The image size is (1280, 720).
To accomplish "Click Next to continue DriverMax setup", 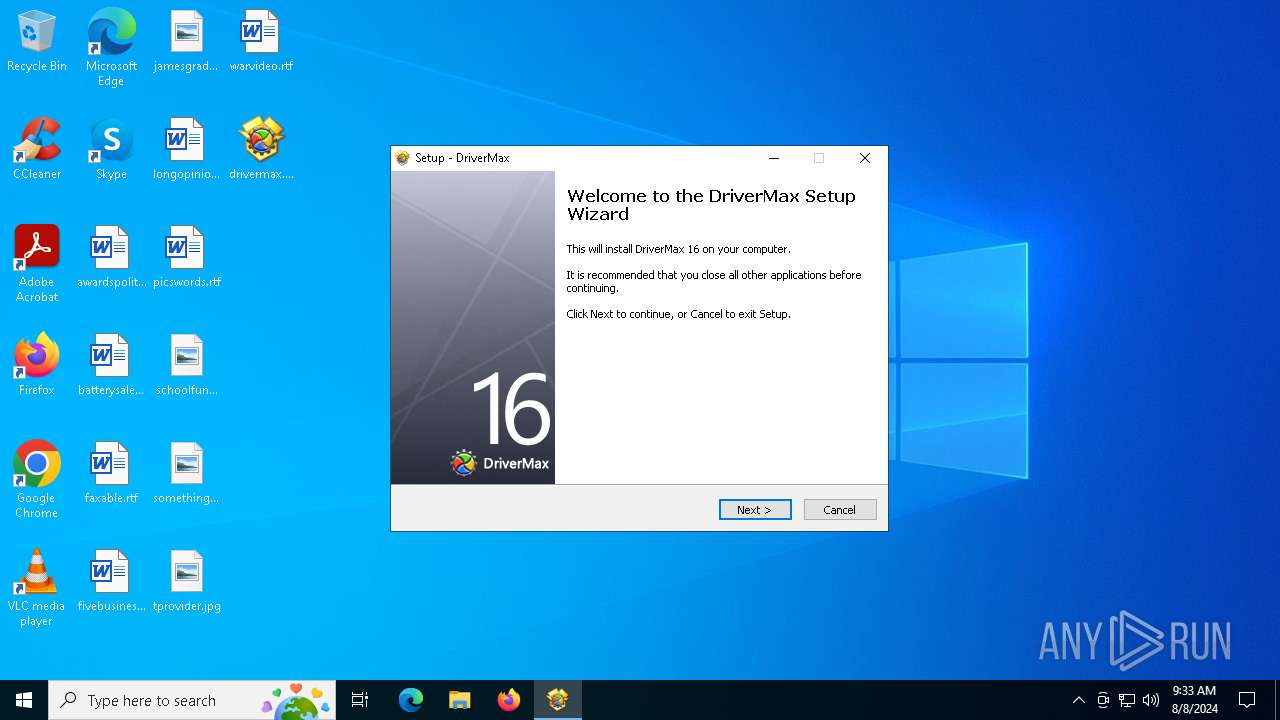I will click(x=755, y=510).
